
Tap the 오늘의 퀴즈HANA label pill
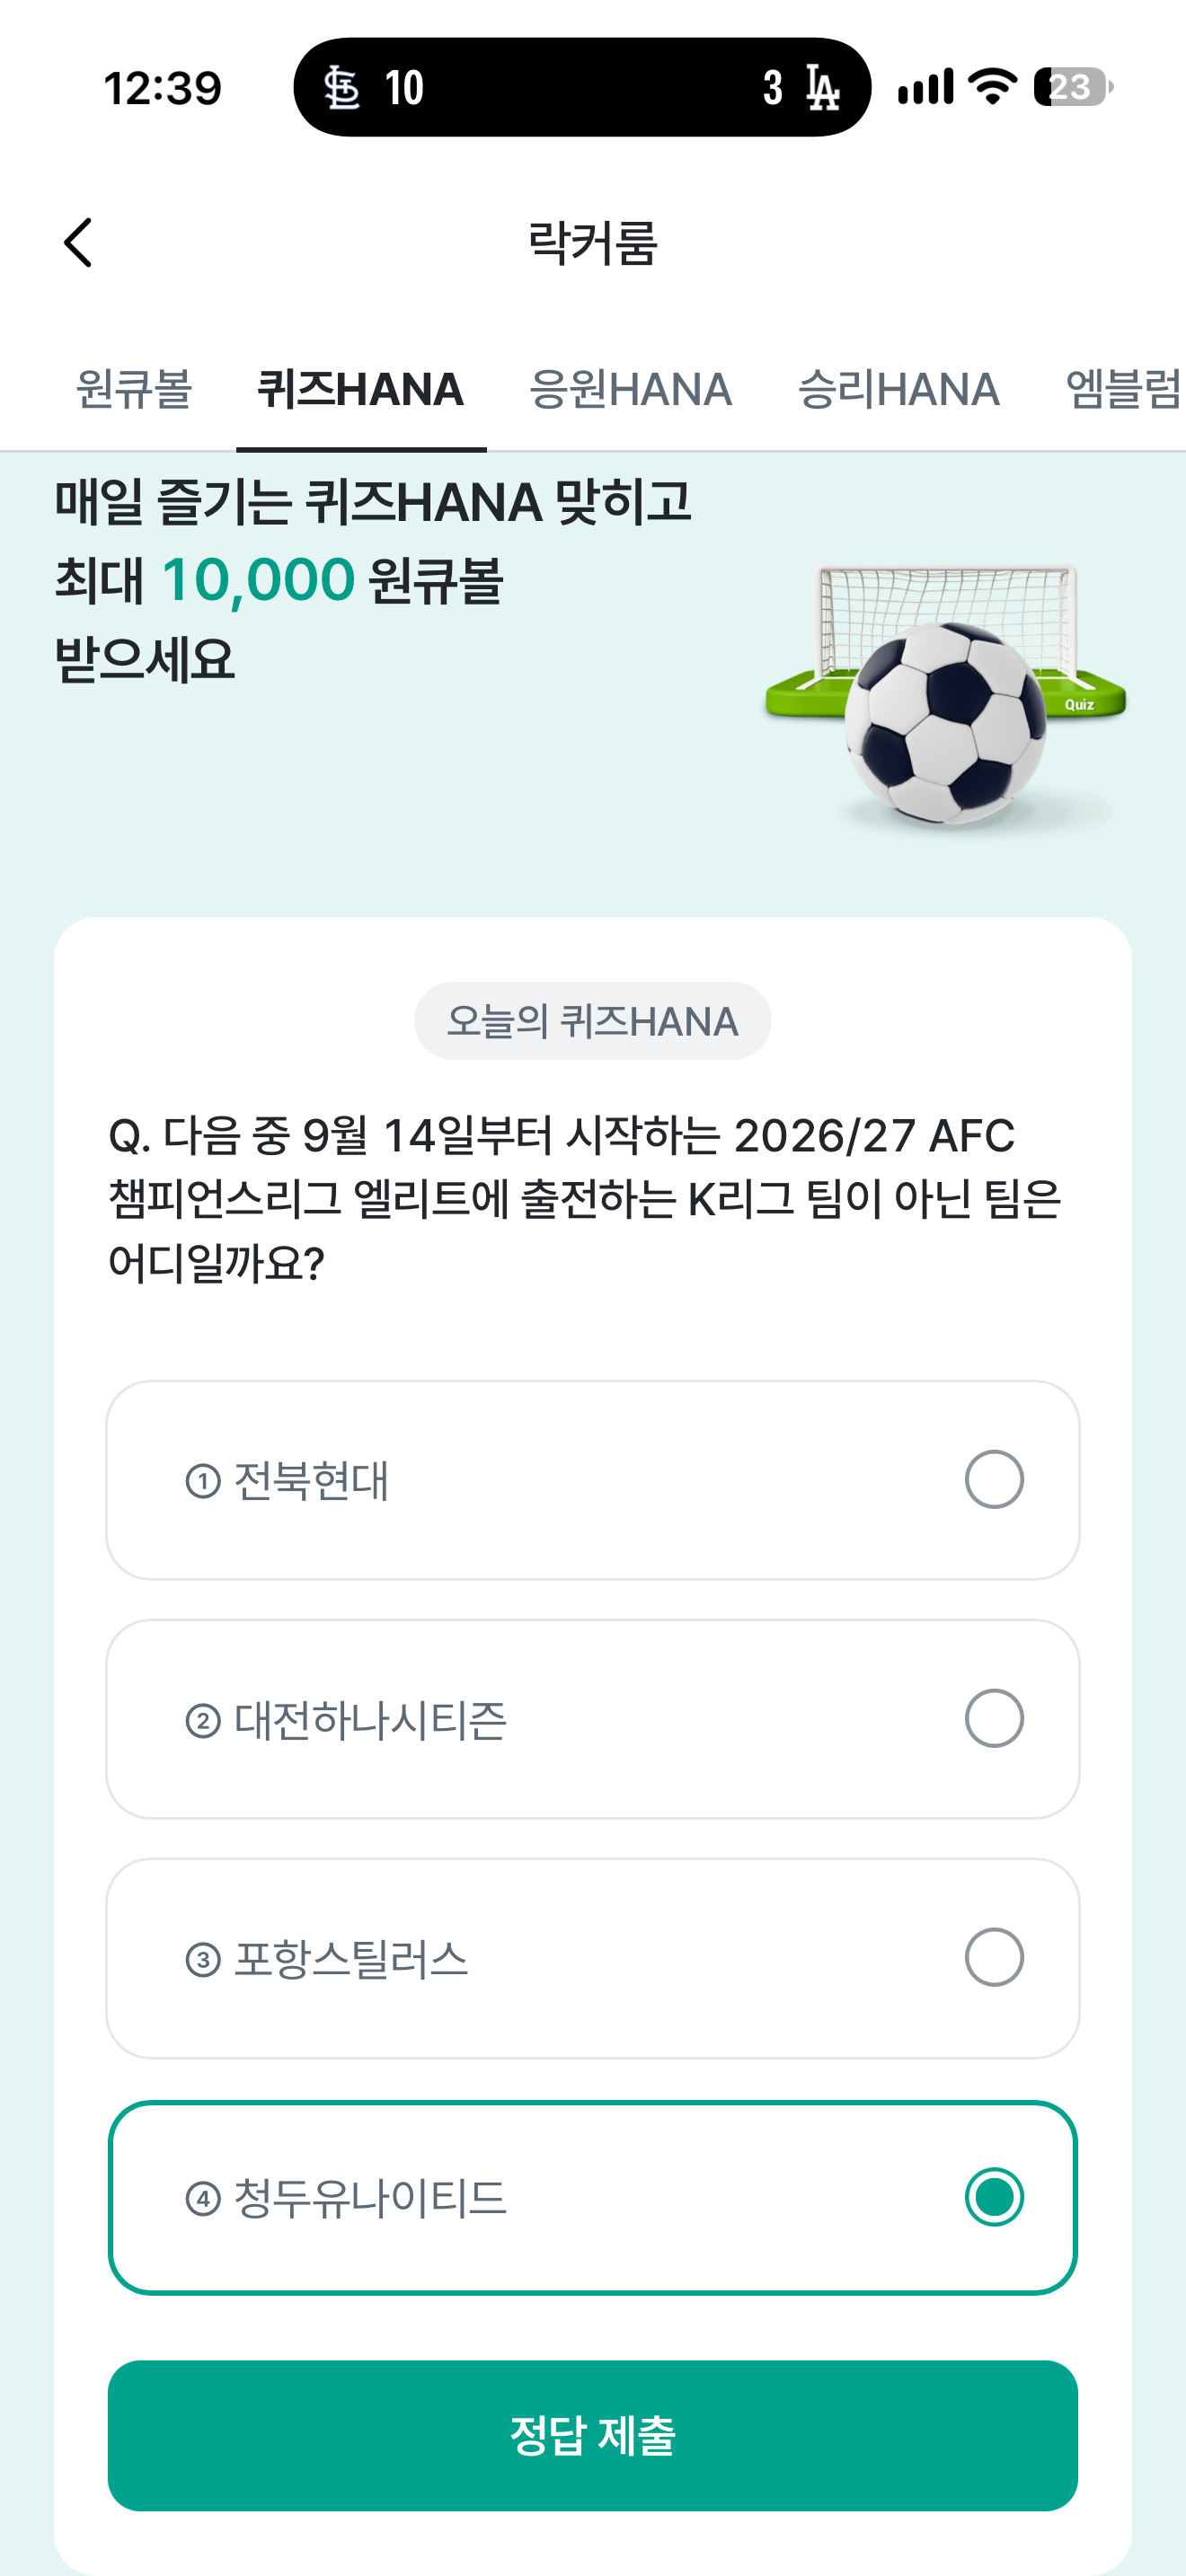click(x=593, y=1021)
